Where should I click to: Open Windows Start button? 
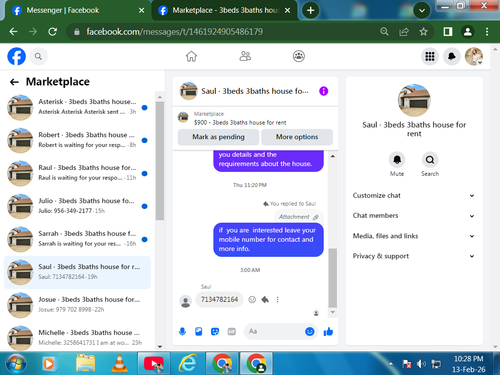(16, 363)
